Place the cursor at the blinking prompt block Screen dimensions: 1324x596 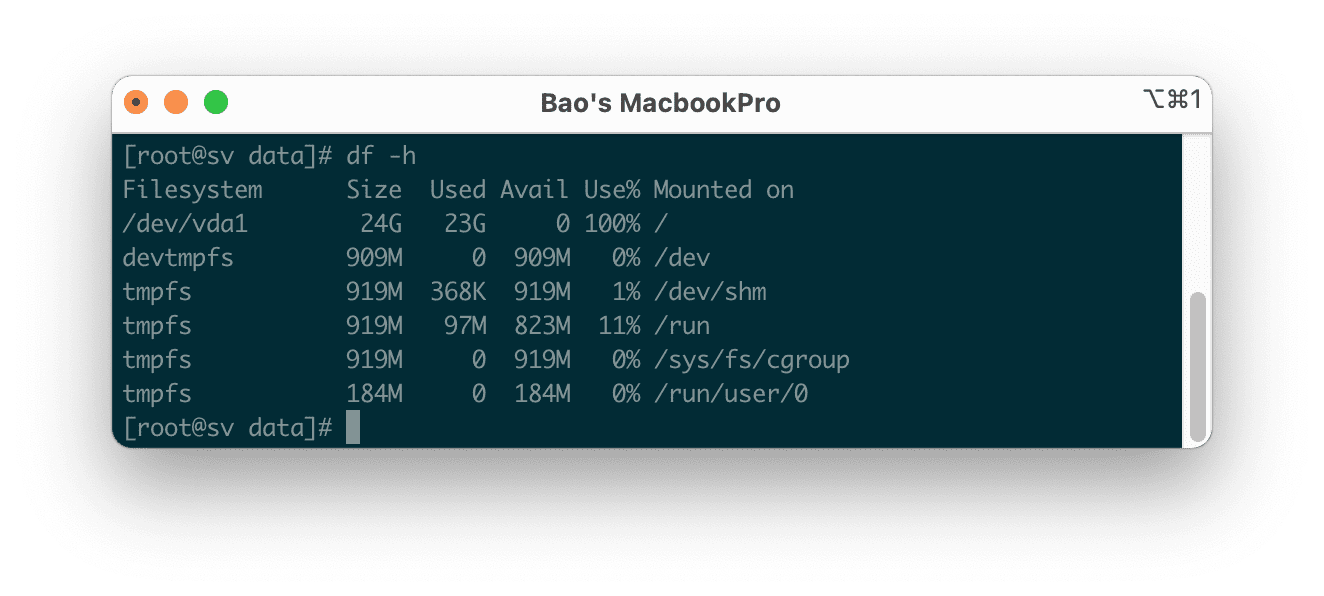[x=352, y=428]
